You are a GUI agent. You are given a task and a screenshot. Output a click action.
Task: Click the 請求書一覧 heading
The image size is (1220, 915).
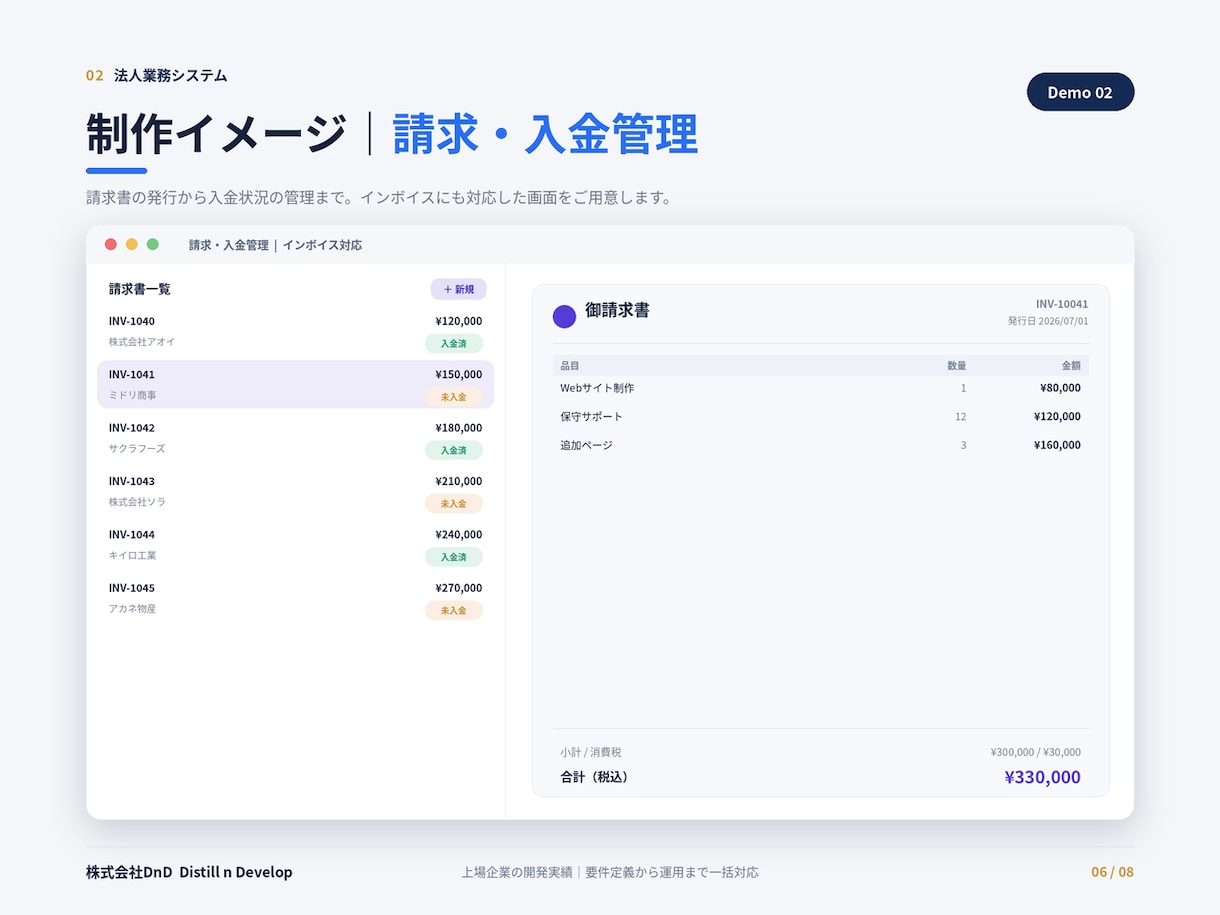pos(140,289)
